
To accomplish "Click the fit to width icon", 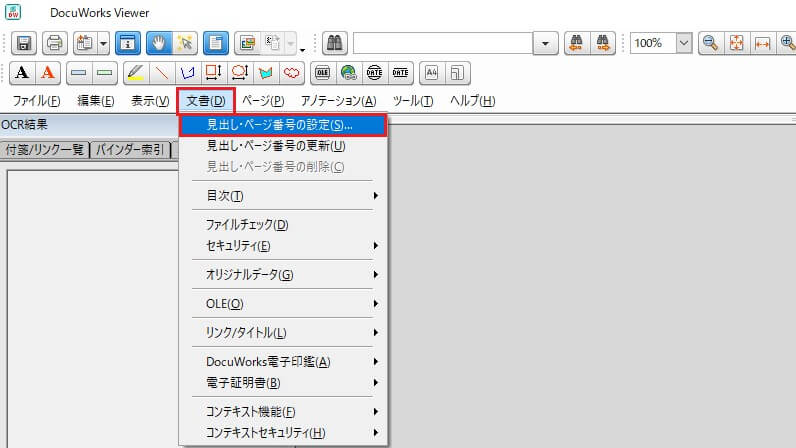I will 762,43.
